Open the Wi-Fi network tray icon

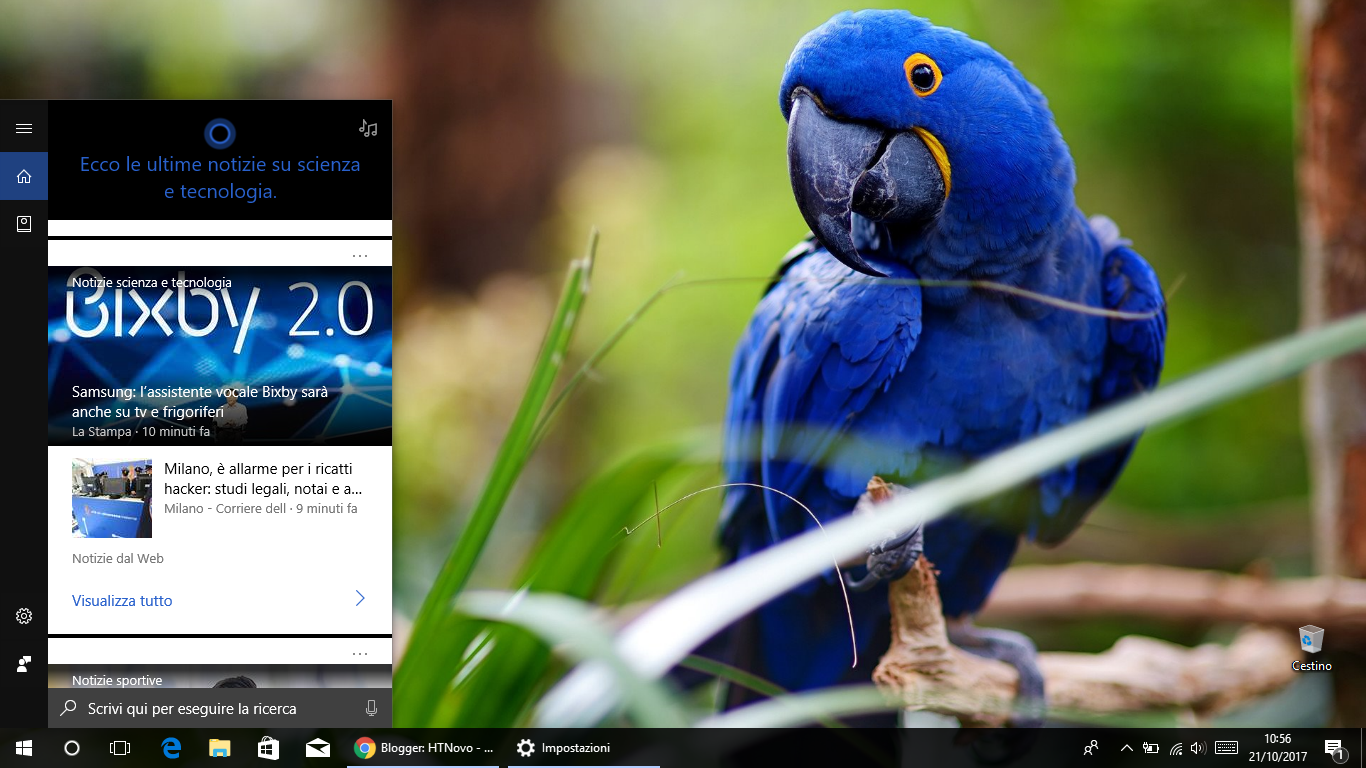[1175, 748]
